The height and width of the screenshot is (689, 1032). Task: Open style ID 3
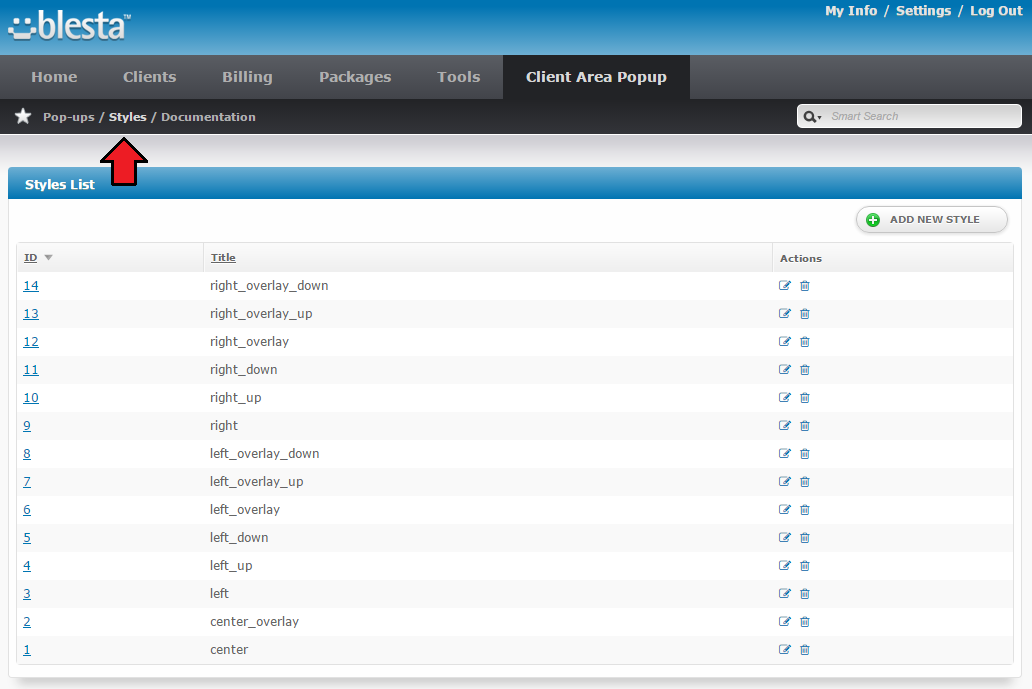click(x=27, y=593)
